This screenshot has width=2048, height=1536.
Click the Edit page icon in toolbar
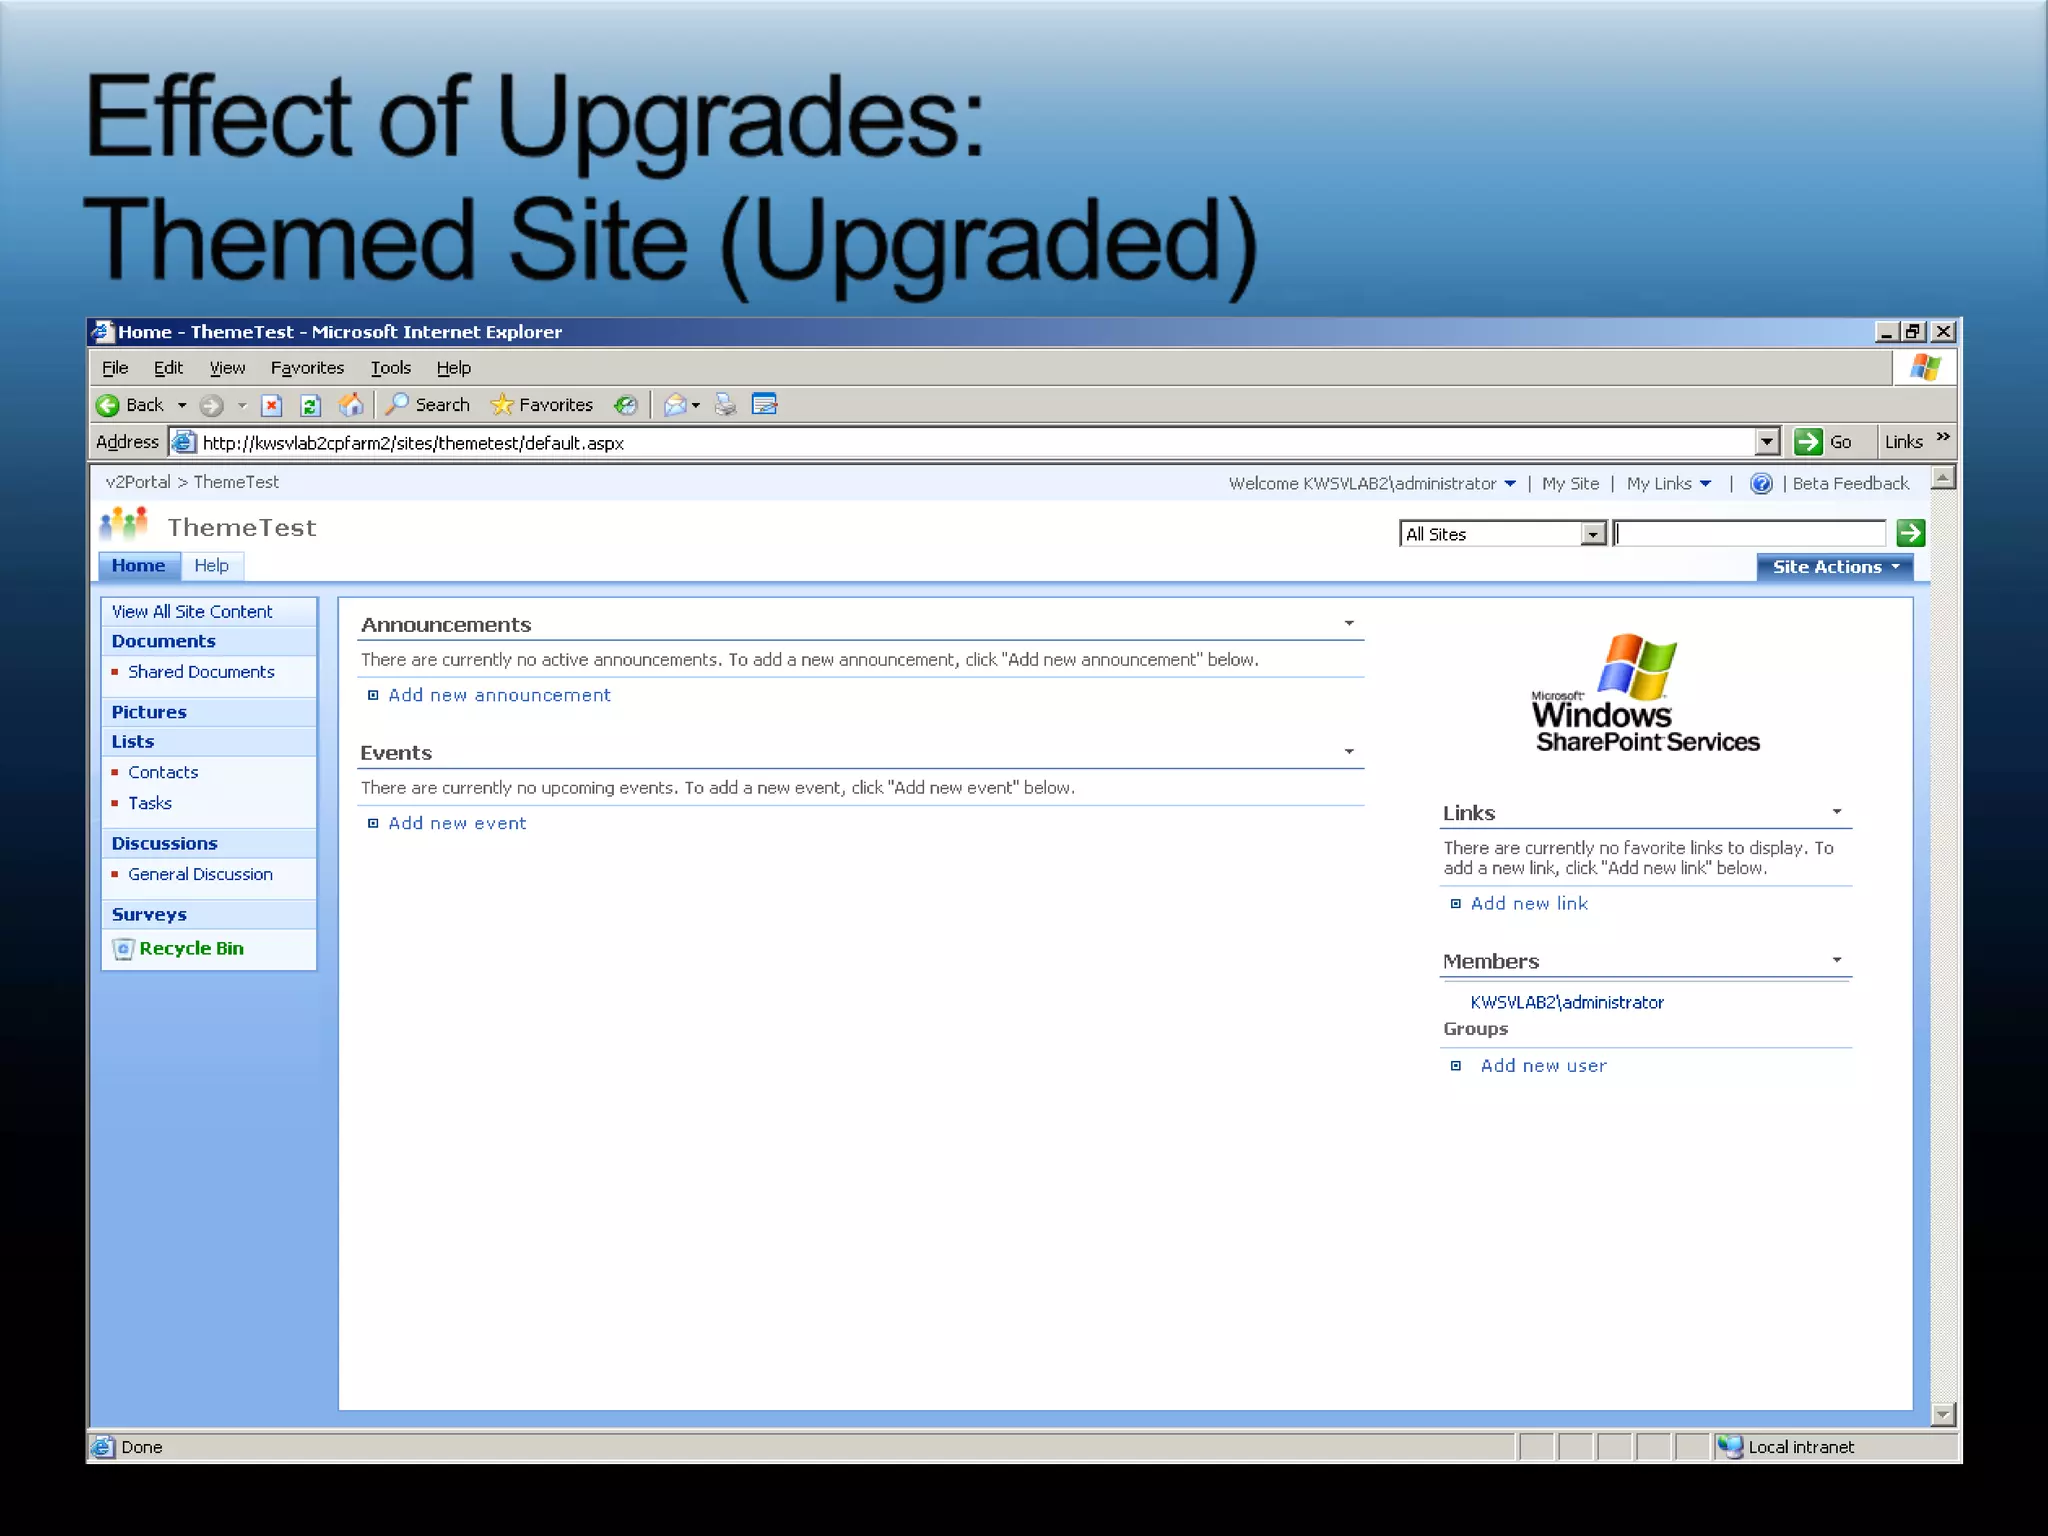(x=765, y=405)
